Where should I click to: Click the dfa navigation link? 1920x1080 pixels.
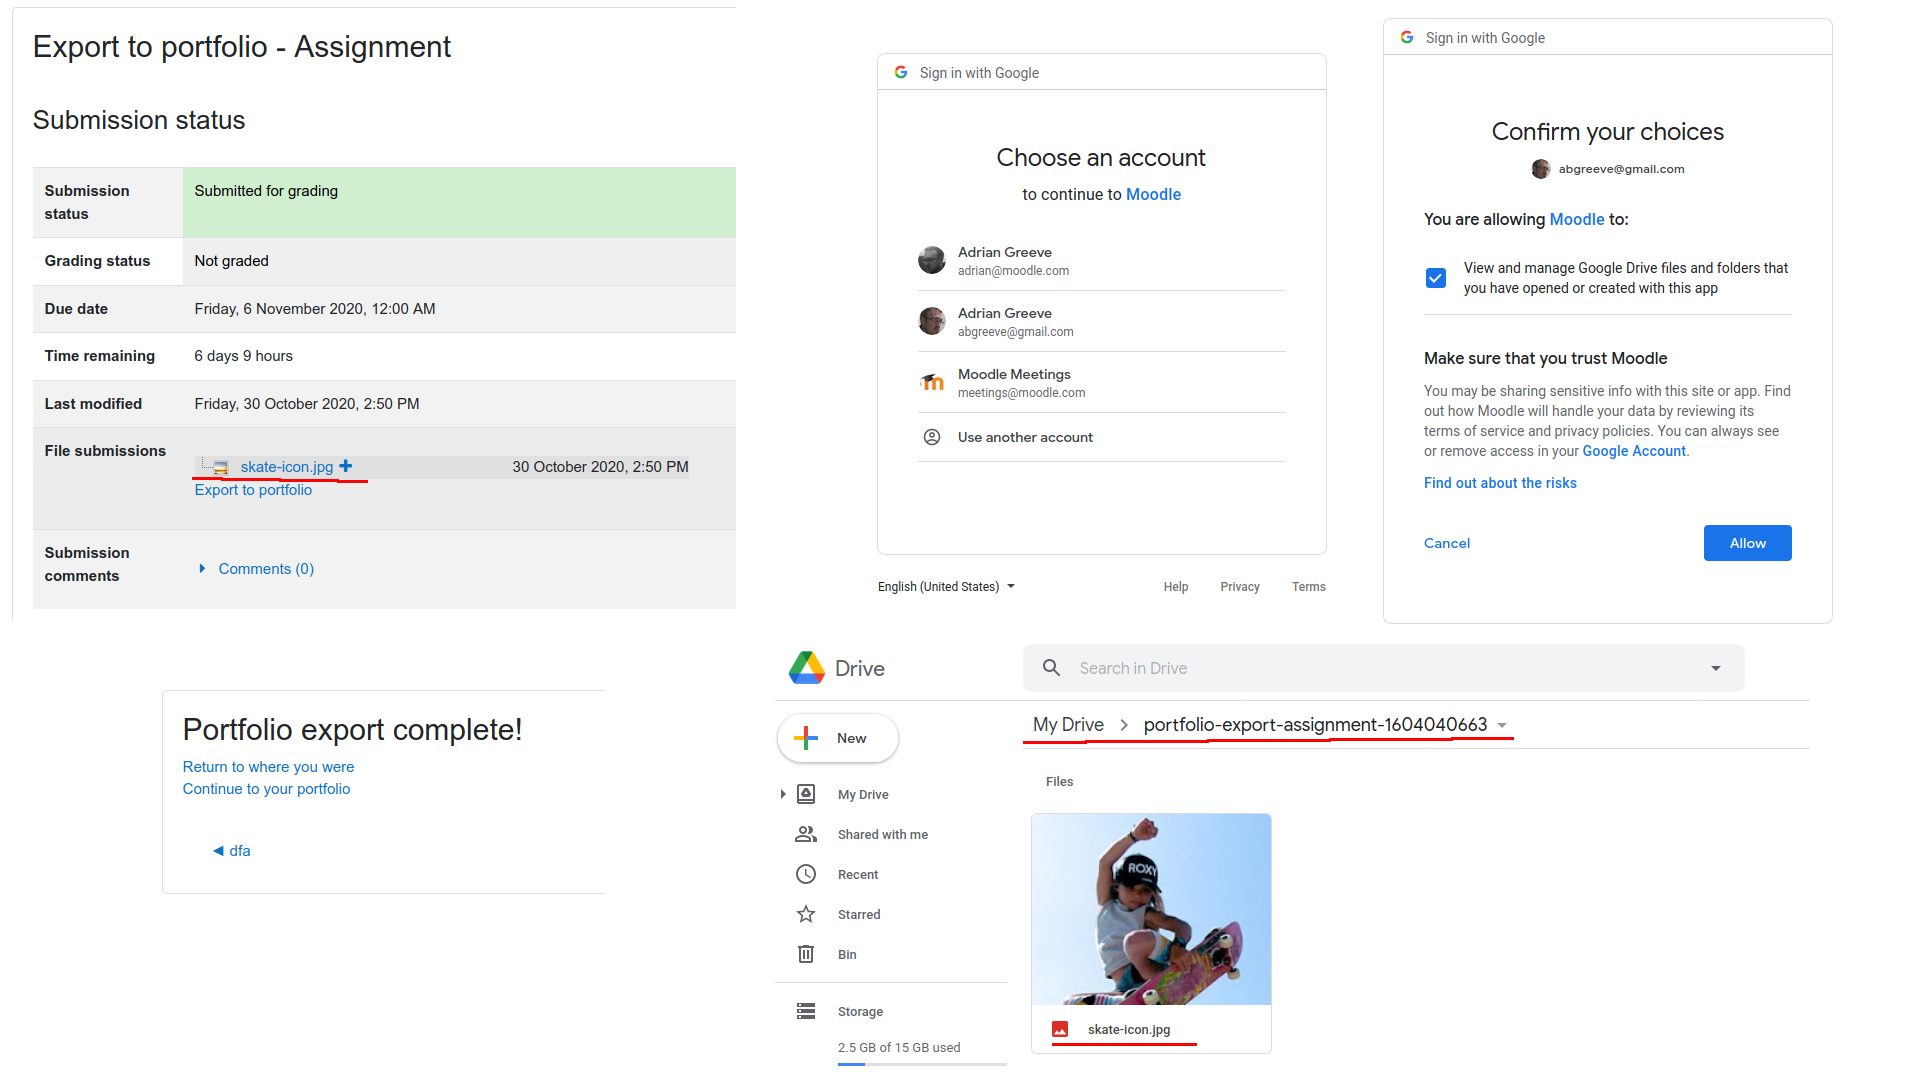click(240, 850)
